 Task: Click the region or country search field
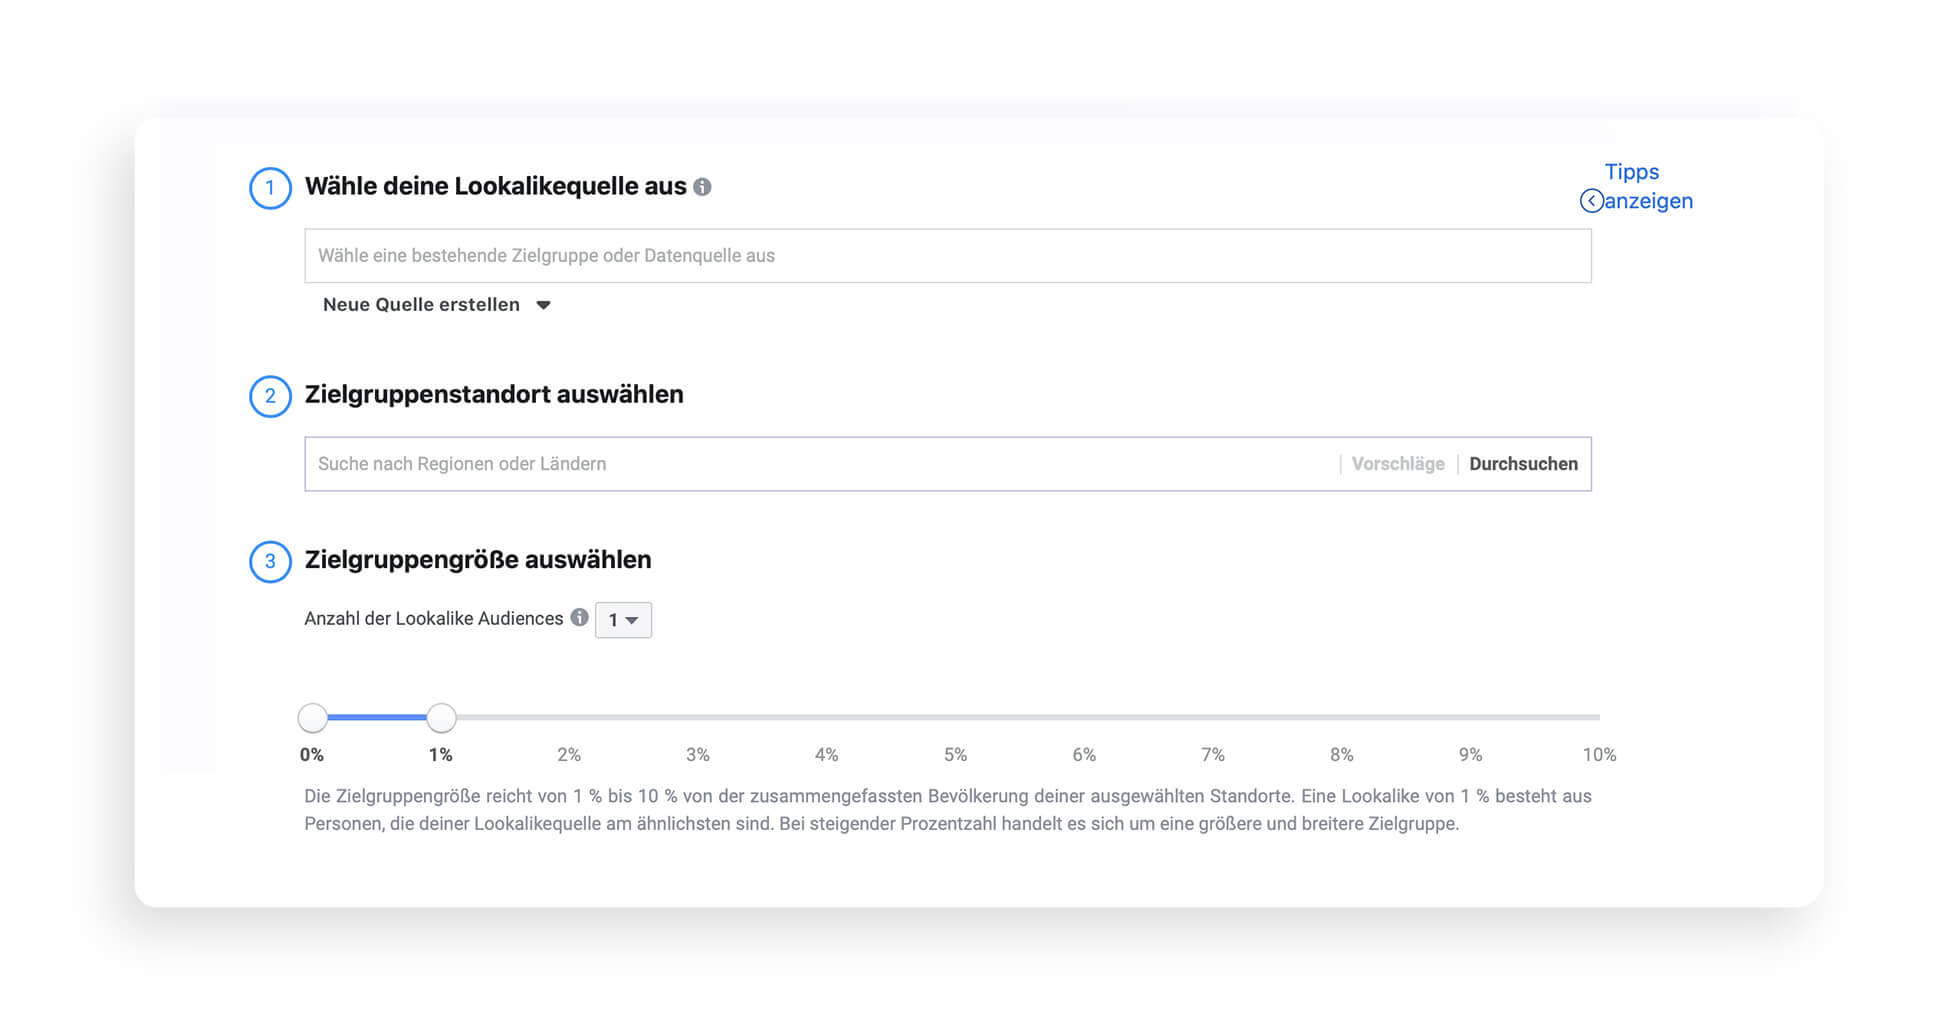click(x=820, y=464)
